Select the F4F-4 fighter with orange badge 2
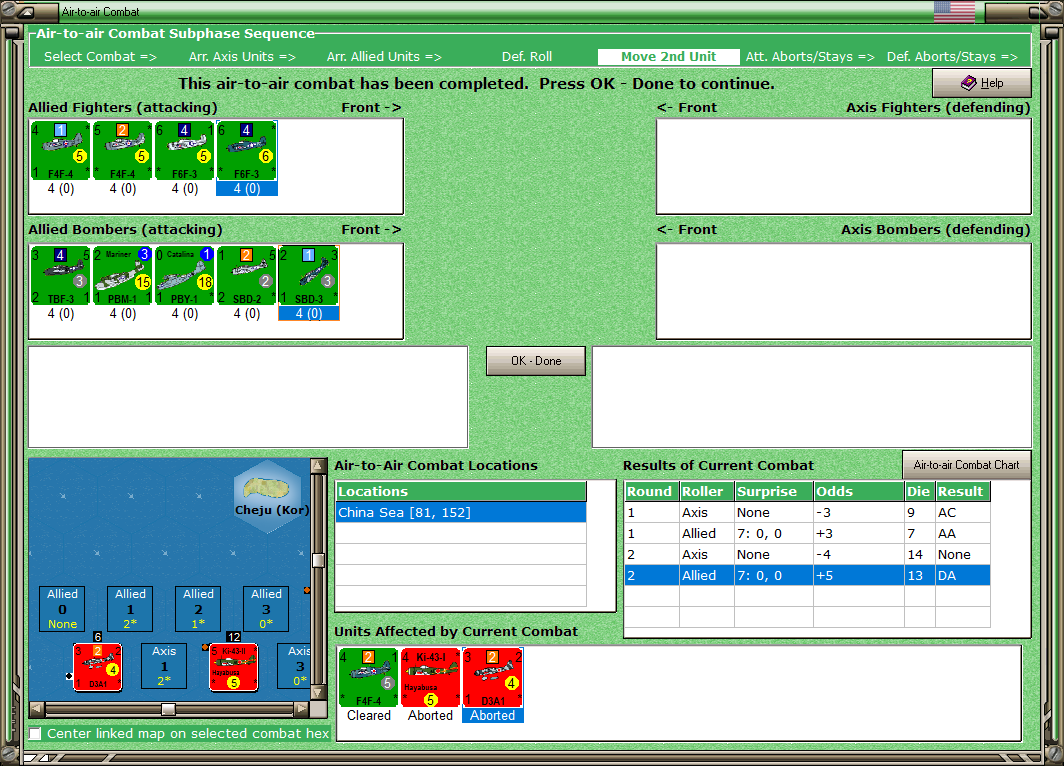The image size is (1064, 766). pyautogui.click(x=122, y=150)
